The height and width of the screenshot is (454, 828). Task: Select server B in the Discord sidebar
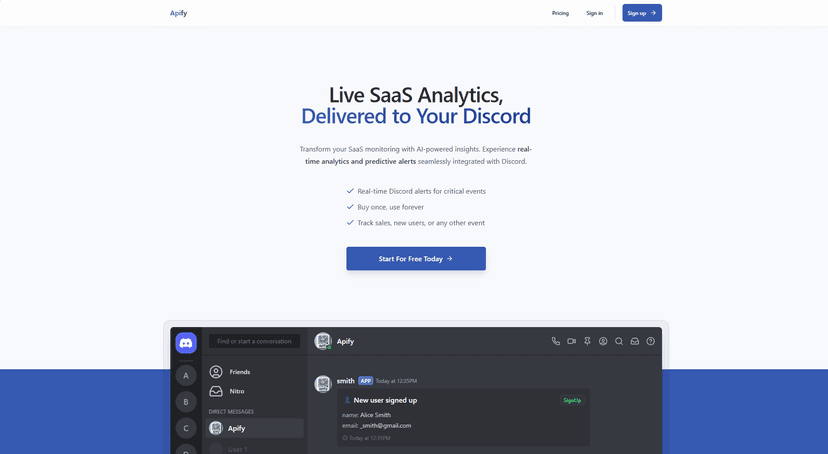pyautogui.click(x=186, y=402)
